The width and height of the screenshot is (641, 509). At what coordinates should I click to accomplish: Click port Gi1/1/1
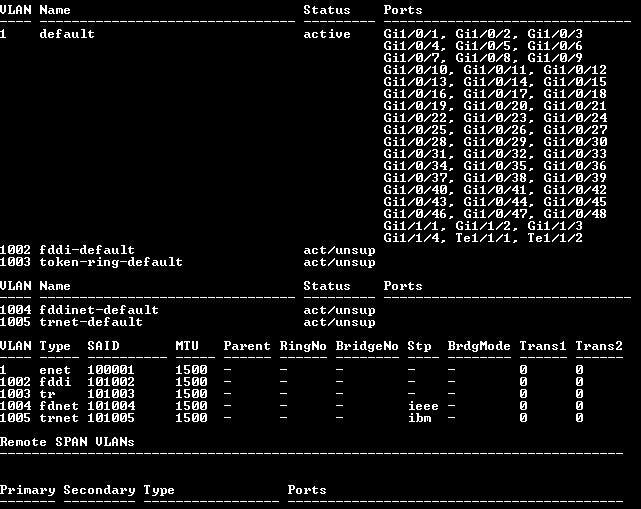411,226
